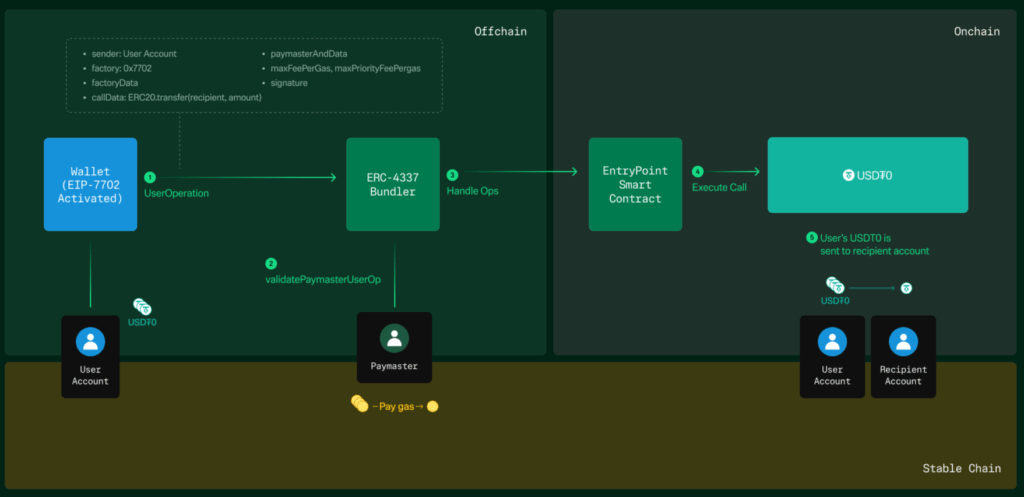Select the ERC-4337 Bundler box
The width and height of the screenshot is (1024, 497).
point(392,184)
